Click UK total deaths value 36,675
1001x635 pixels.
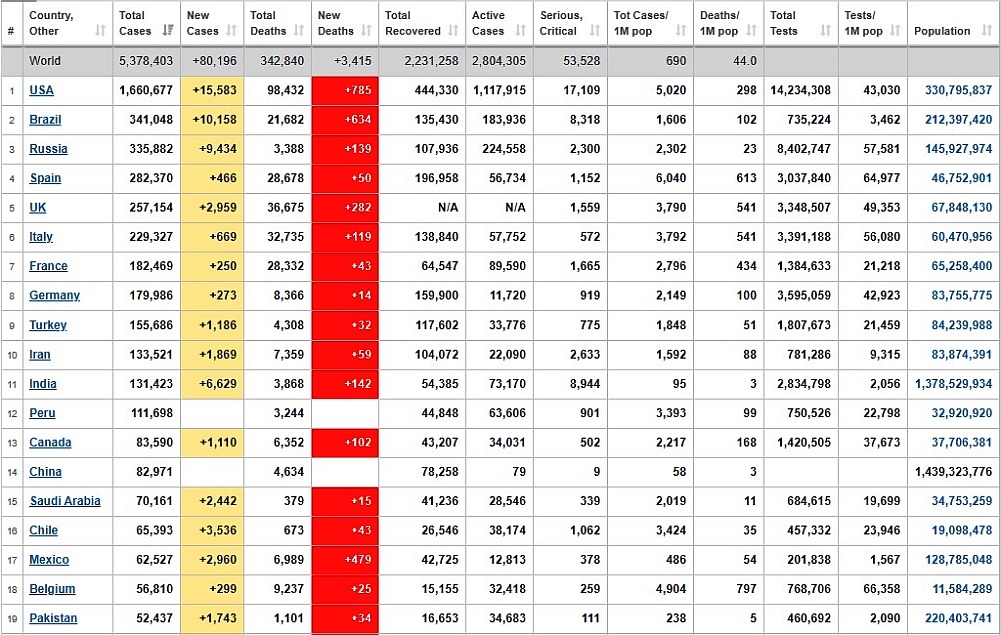[285, 207]
